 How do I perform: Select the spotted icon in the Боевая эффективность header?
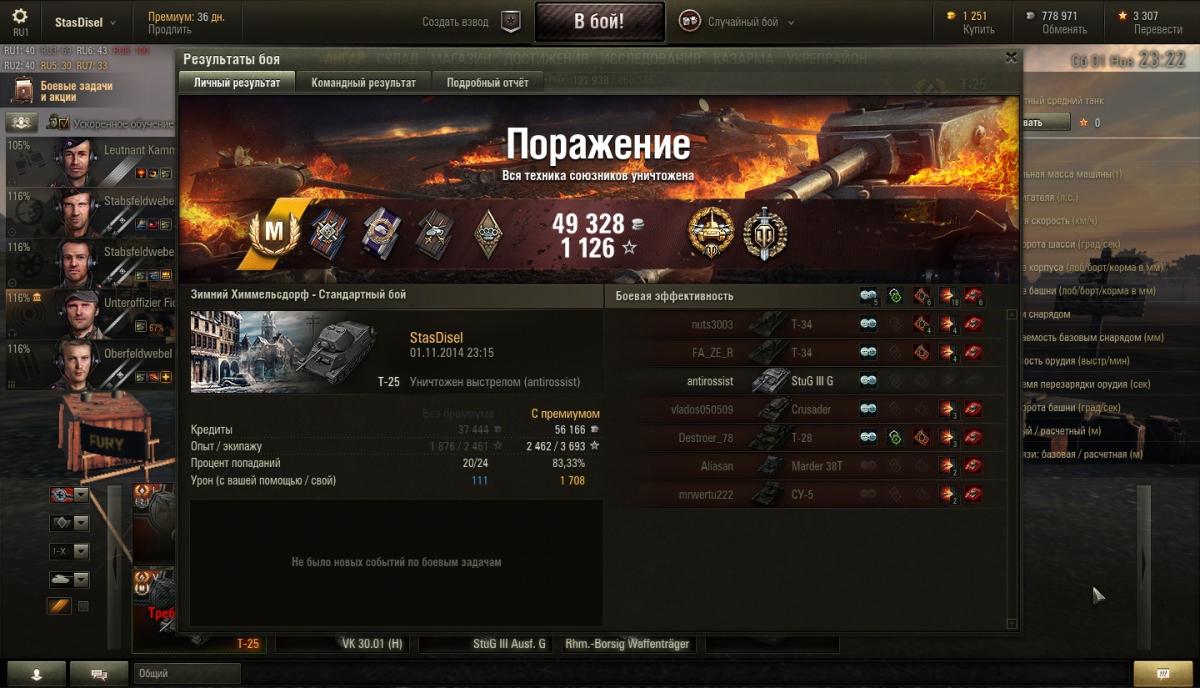(869, 296)
